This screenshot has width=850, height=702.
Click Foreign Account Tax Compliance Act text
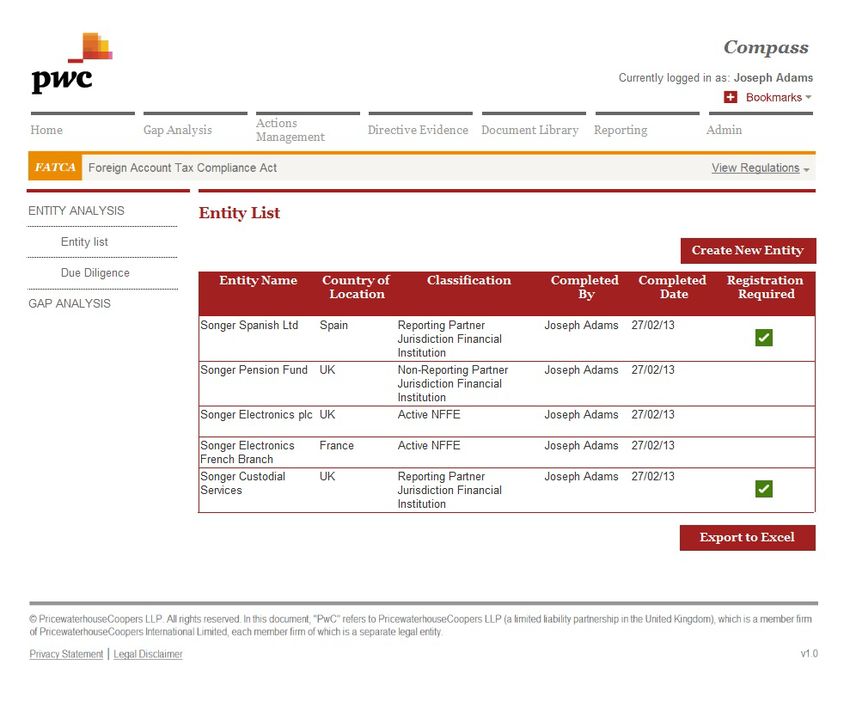point(183,168)
